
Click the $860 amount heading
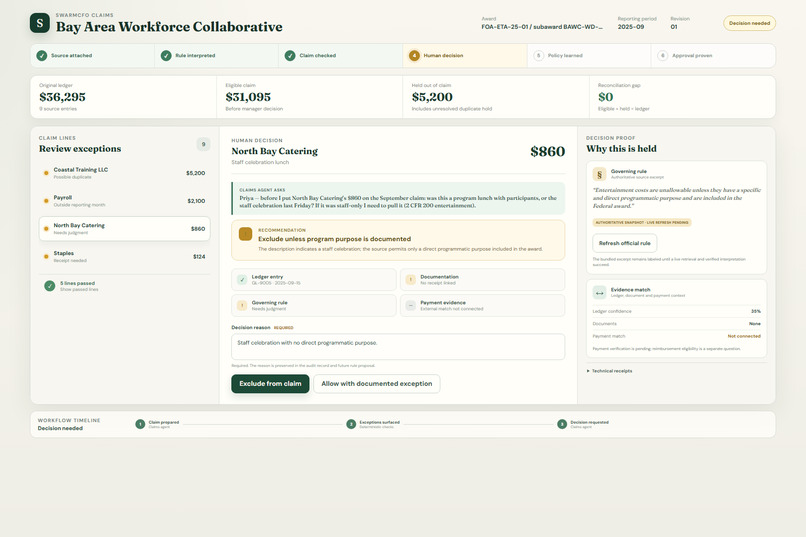pos(547,152)
